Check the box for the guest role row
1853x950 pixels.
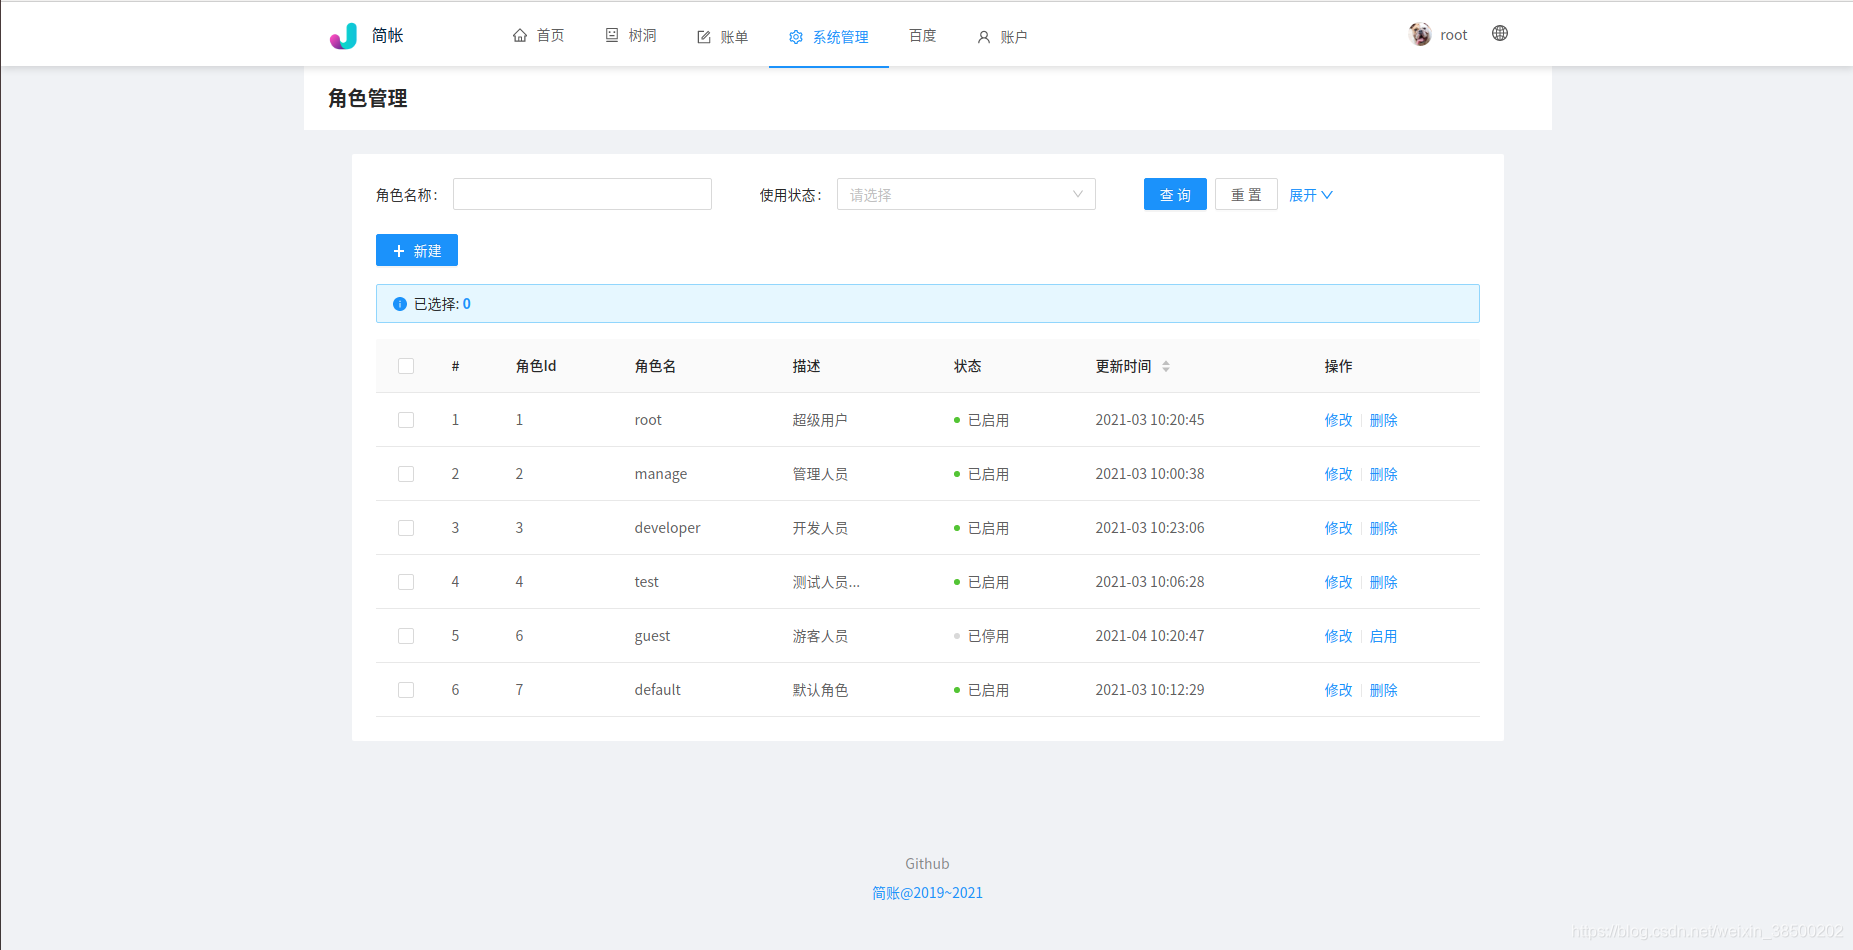[406, 636]
